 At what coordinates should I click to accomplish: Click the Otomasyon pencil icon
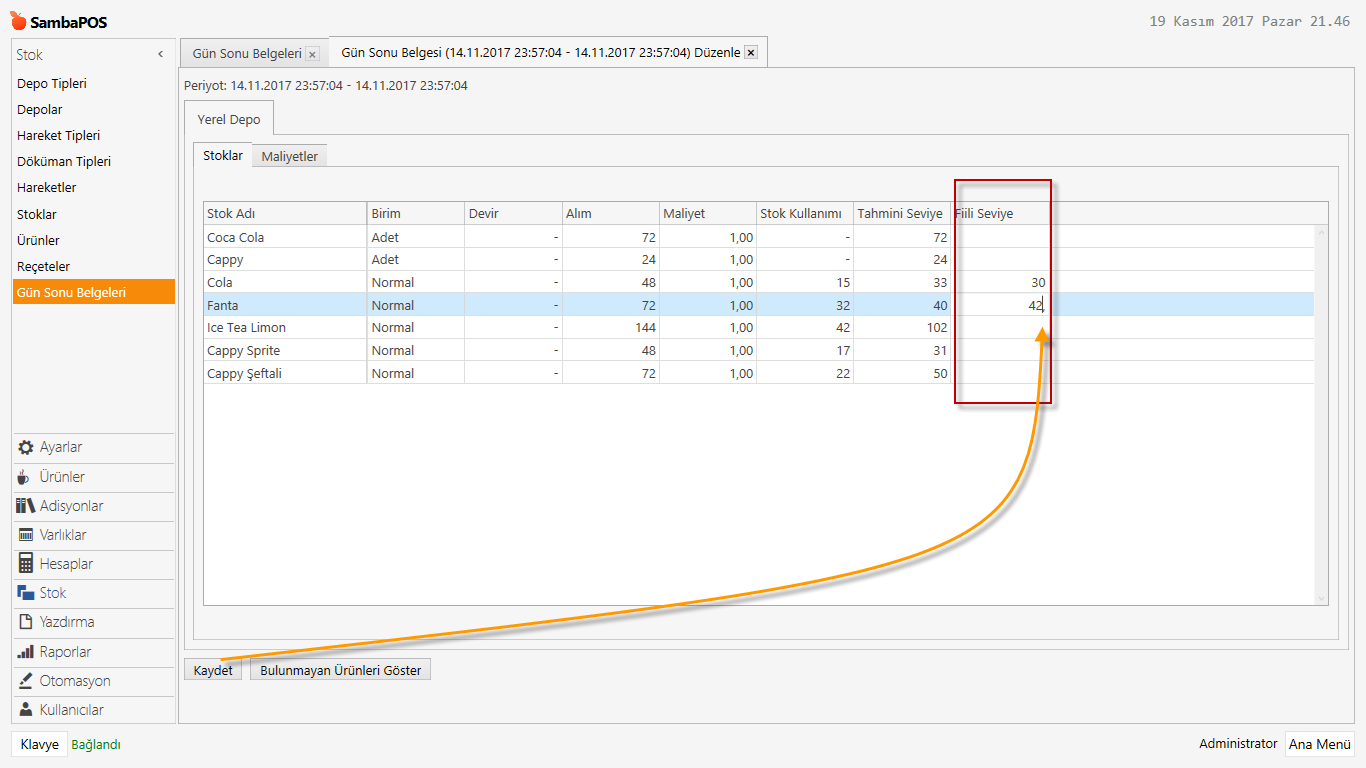point(26,681)
